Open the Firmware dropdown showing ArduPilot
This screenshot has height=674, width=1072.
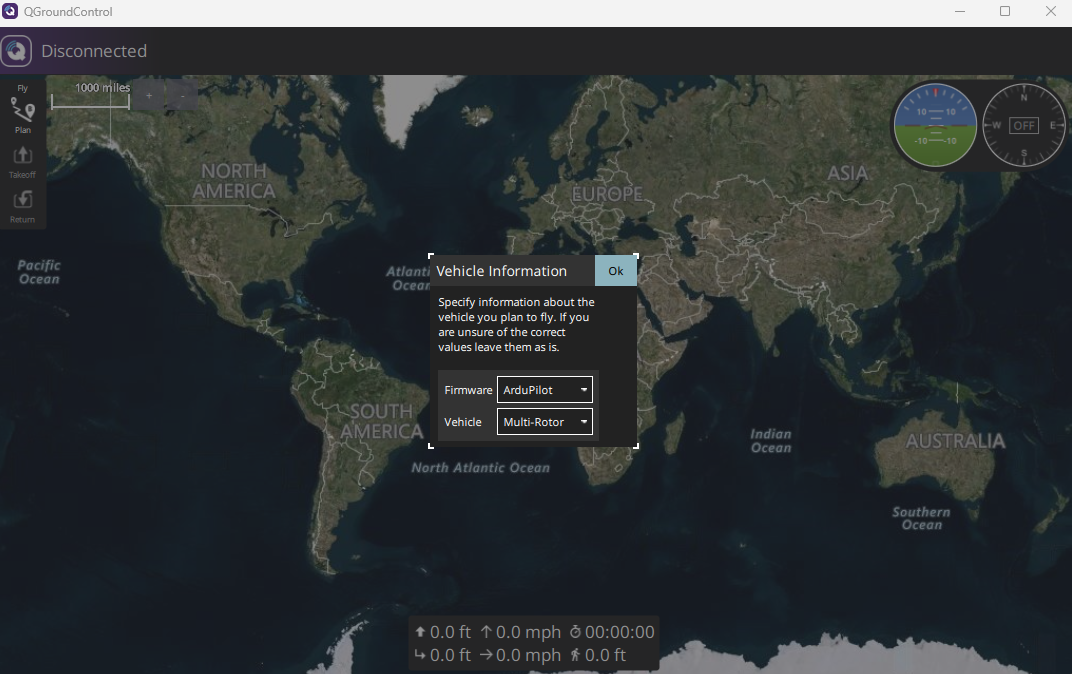coord(545,390)
